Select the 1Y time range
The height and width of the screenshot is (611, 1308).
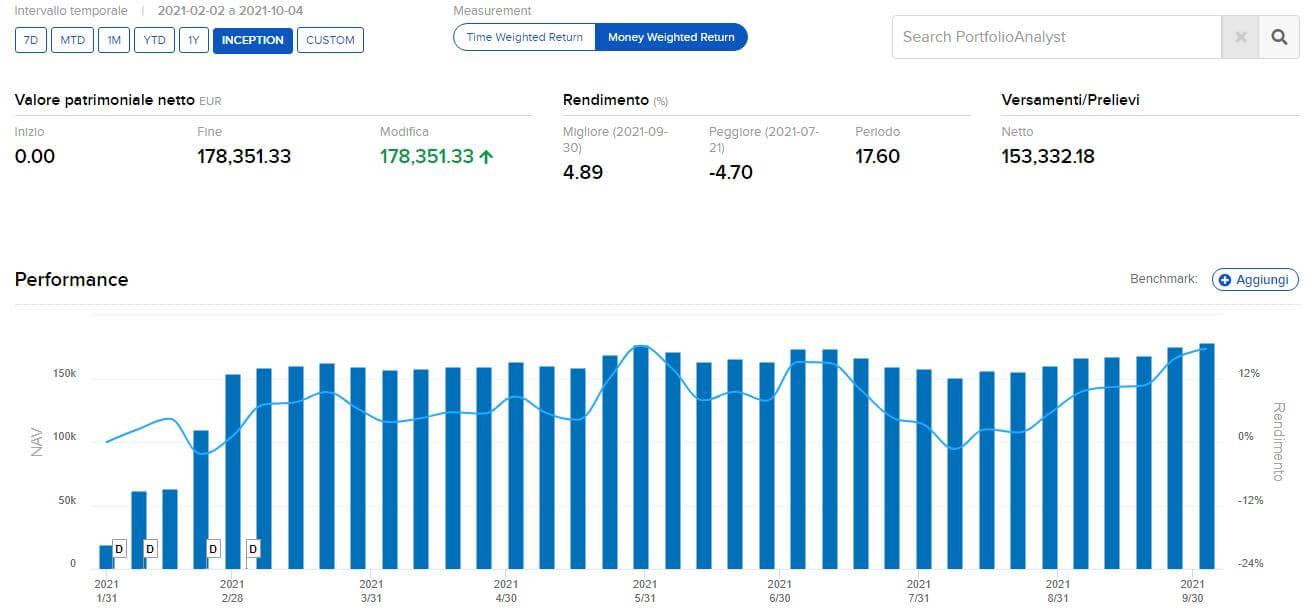click(x=192, y=40)
